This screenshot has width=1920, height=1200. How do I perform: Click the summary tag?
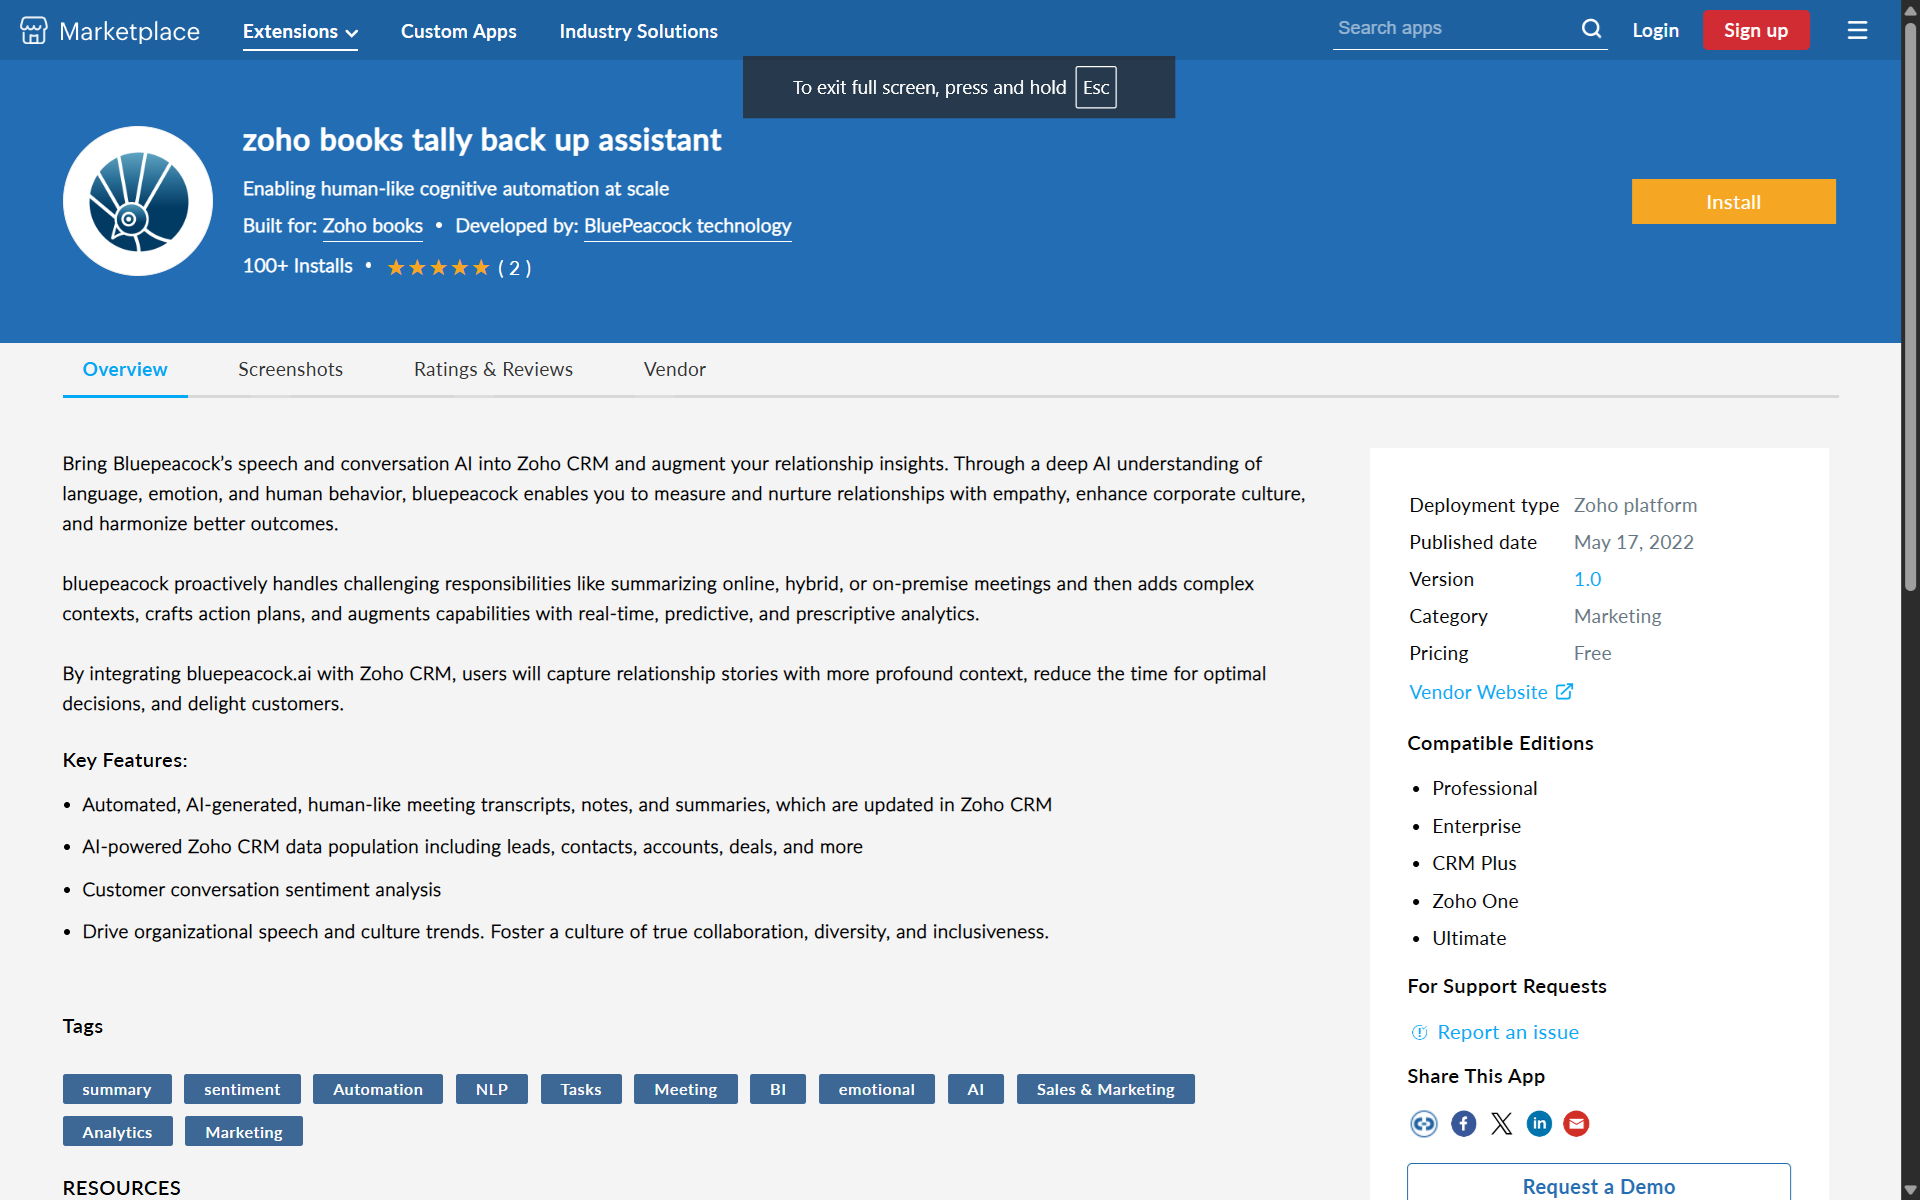pyautogui.click(x=117, y=1089)
